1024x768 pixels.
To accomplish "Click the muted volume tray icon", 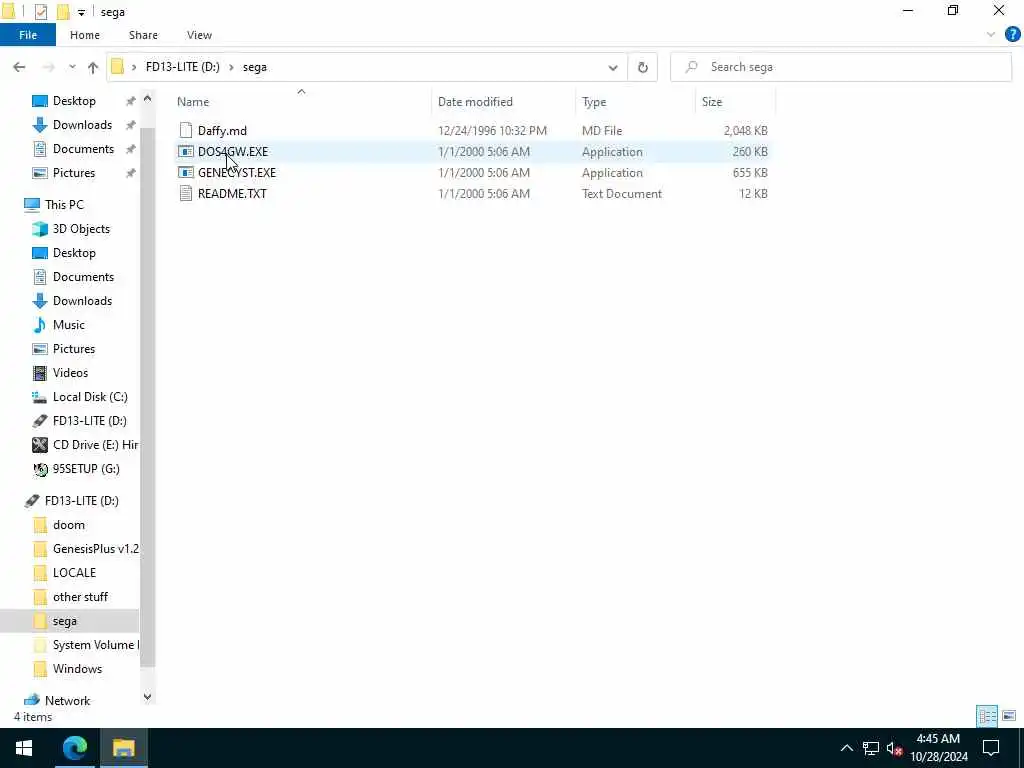I will coord(894,748).
